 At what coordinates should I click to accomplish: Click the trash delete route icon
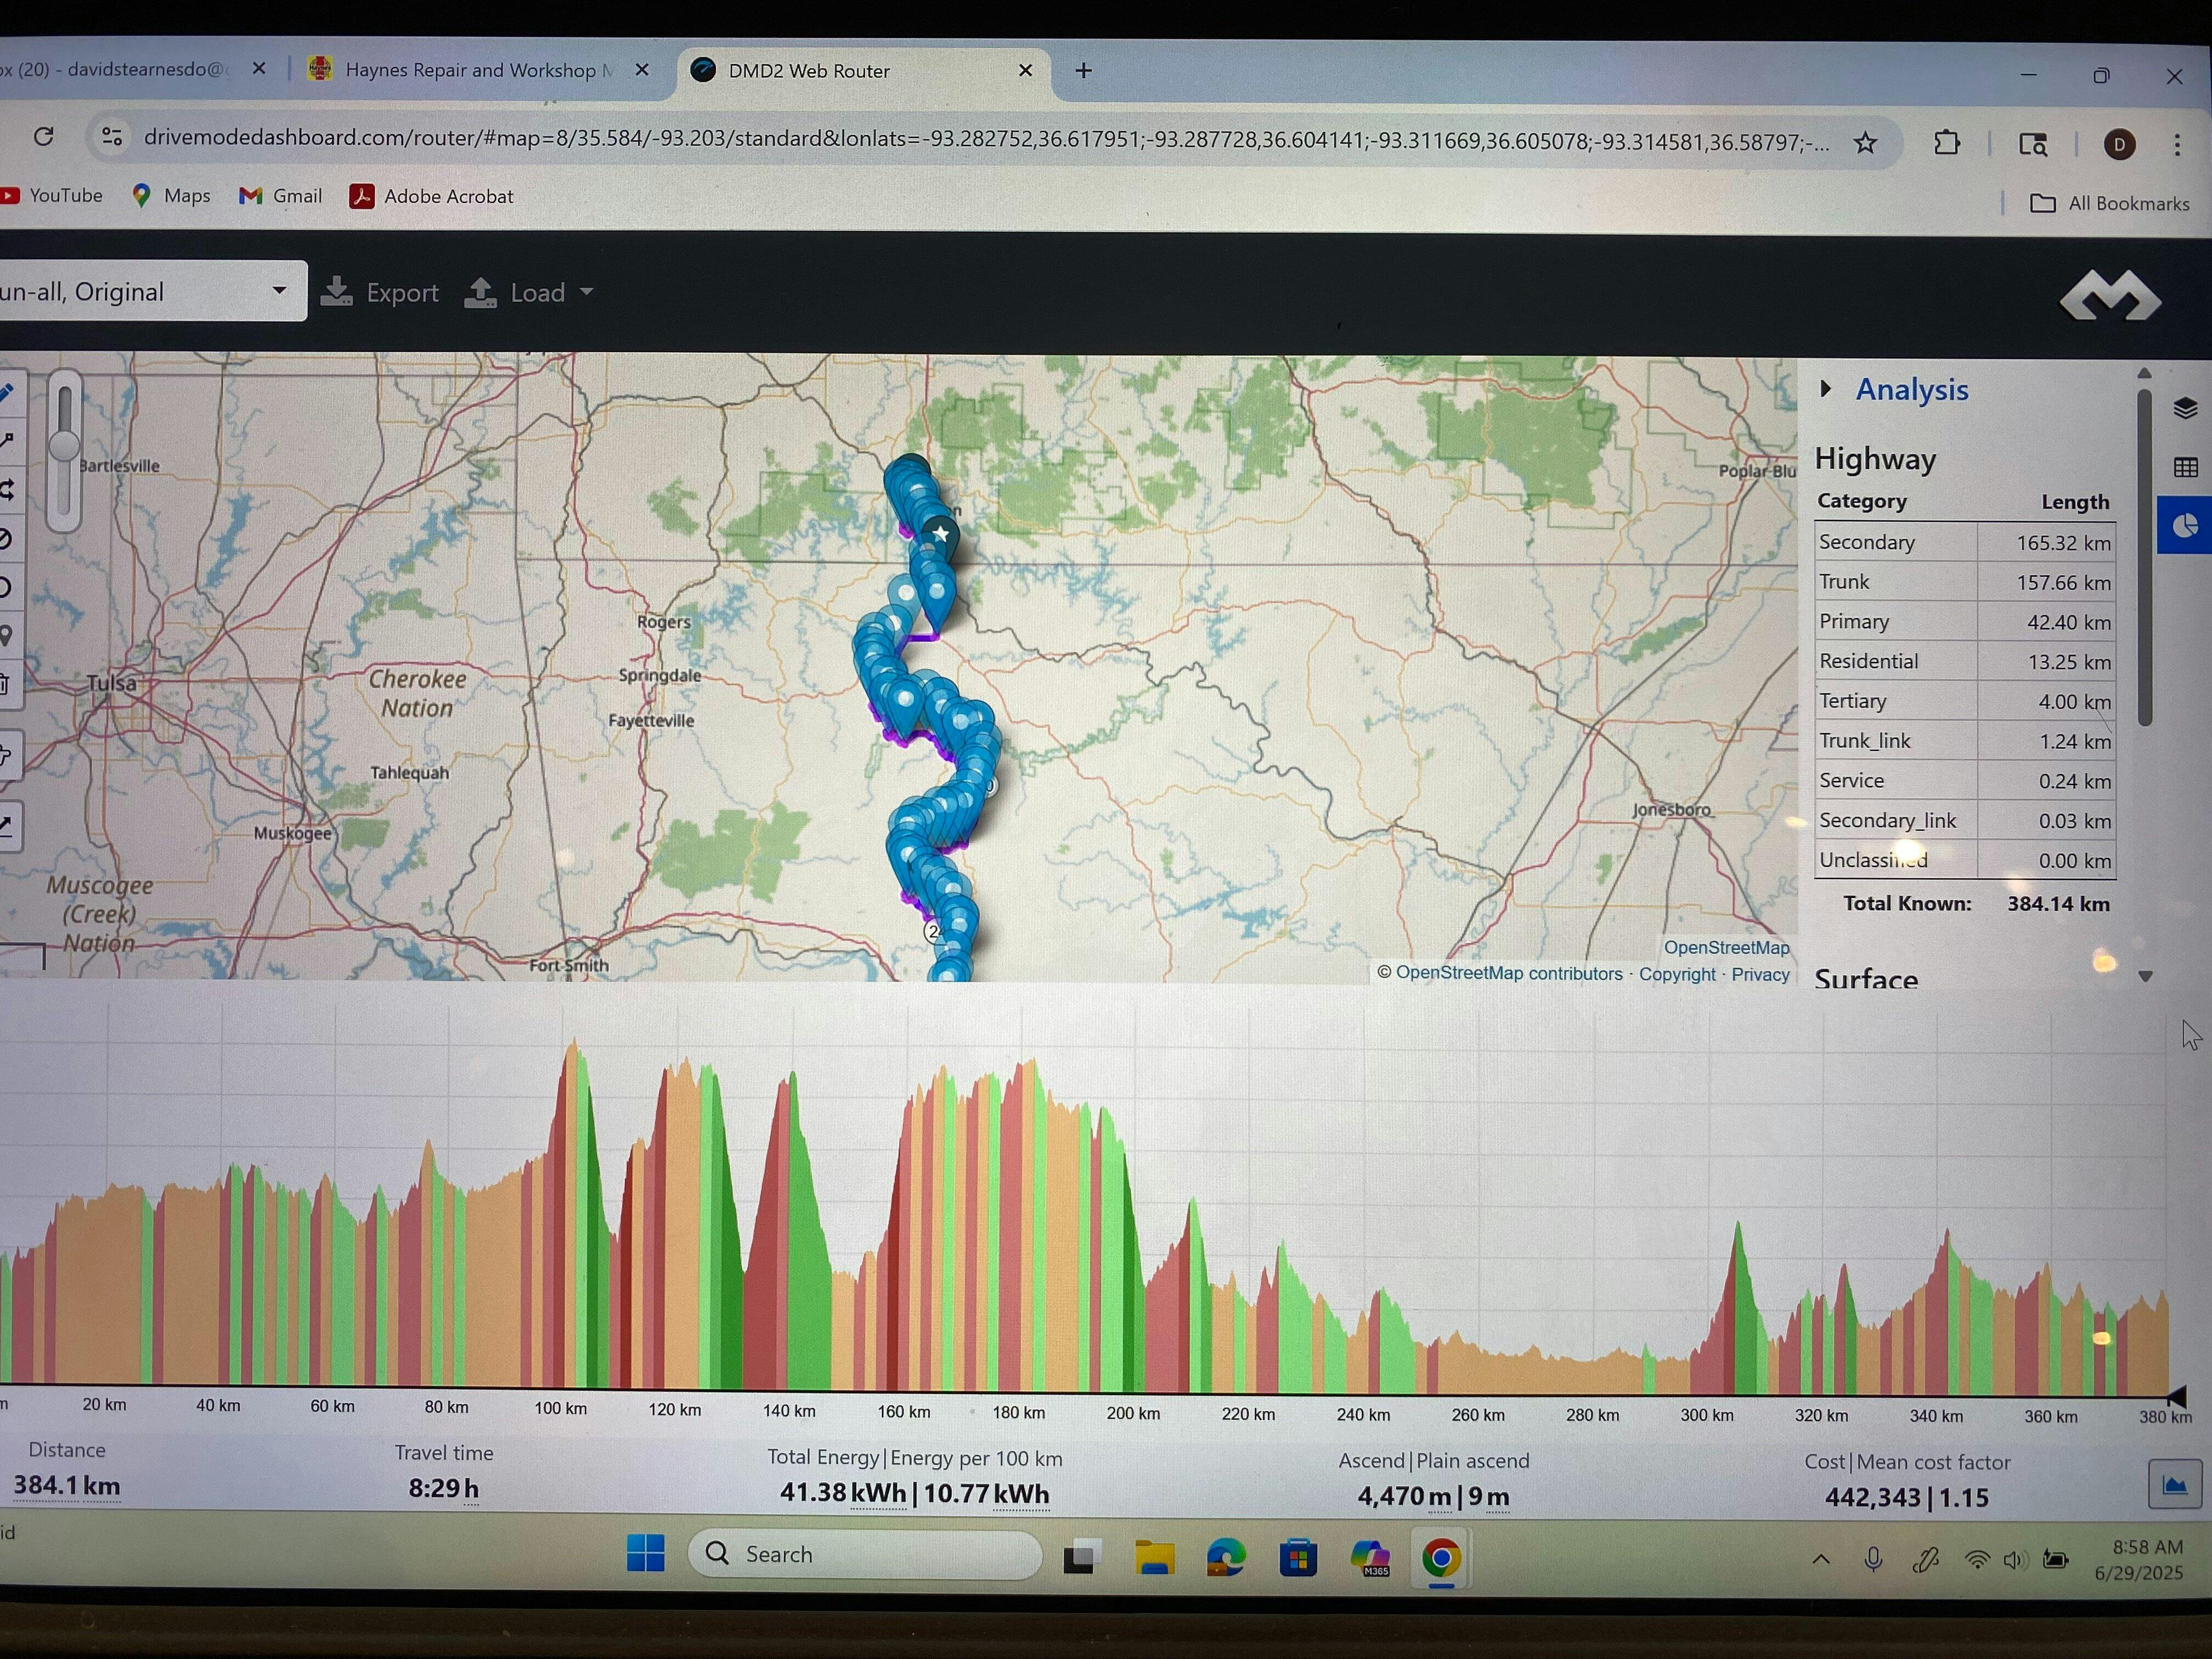5,684
